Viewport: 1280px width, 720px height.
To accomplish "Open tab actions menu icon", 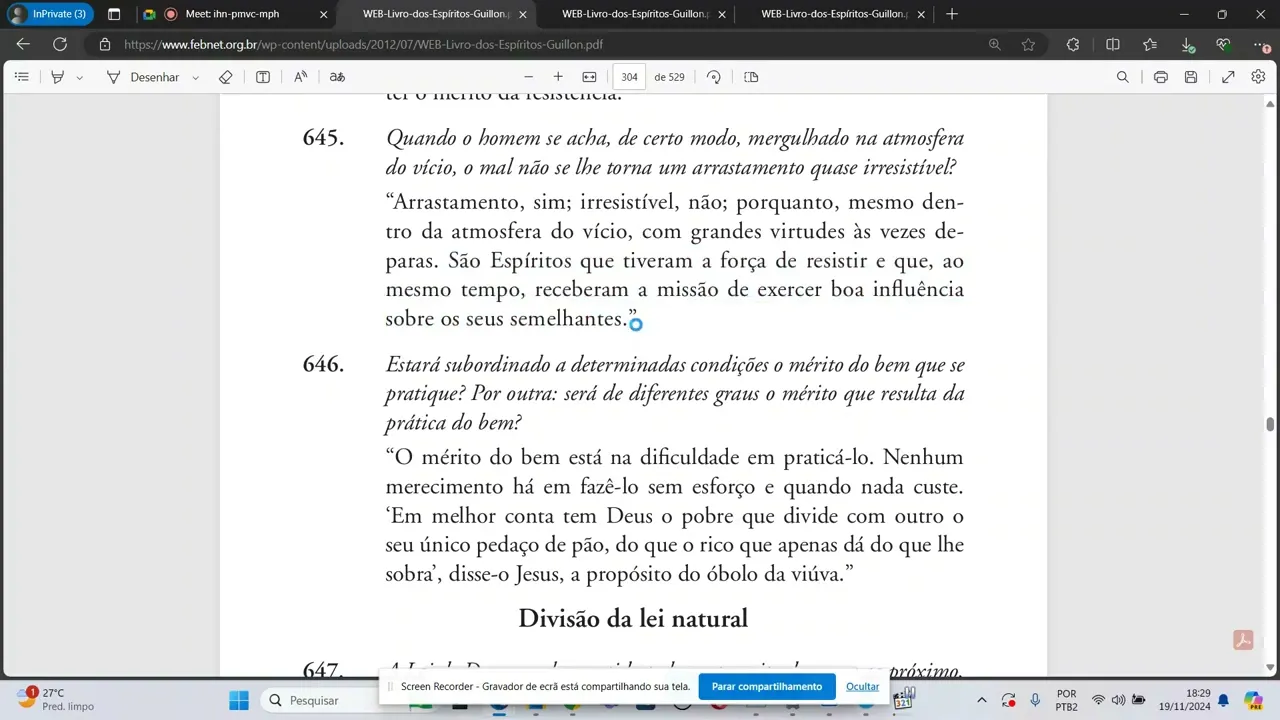I will (114, 14).
